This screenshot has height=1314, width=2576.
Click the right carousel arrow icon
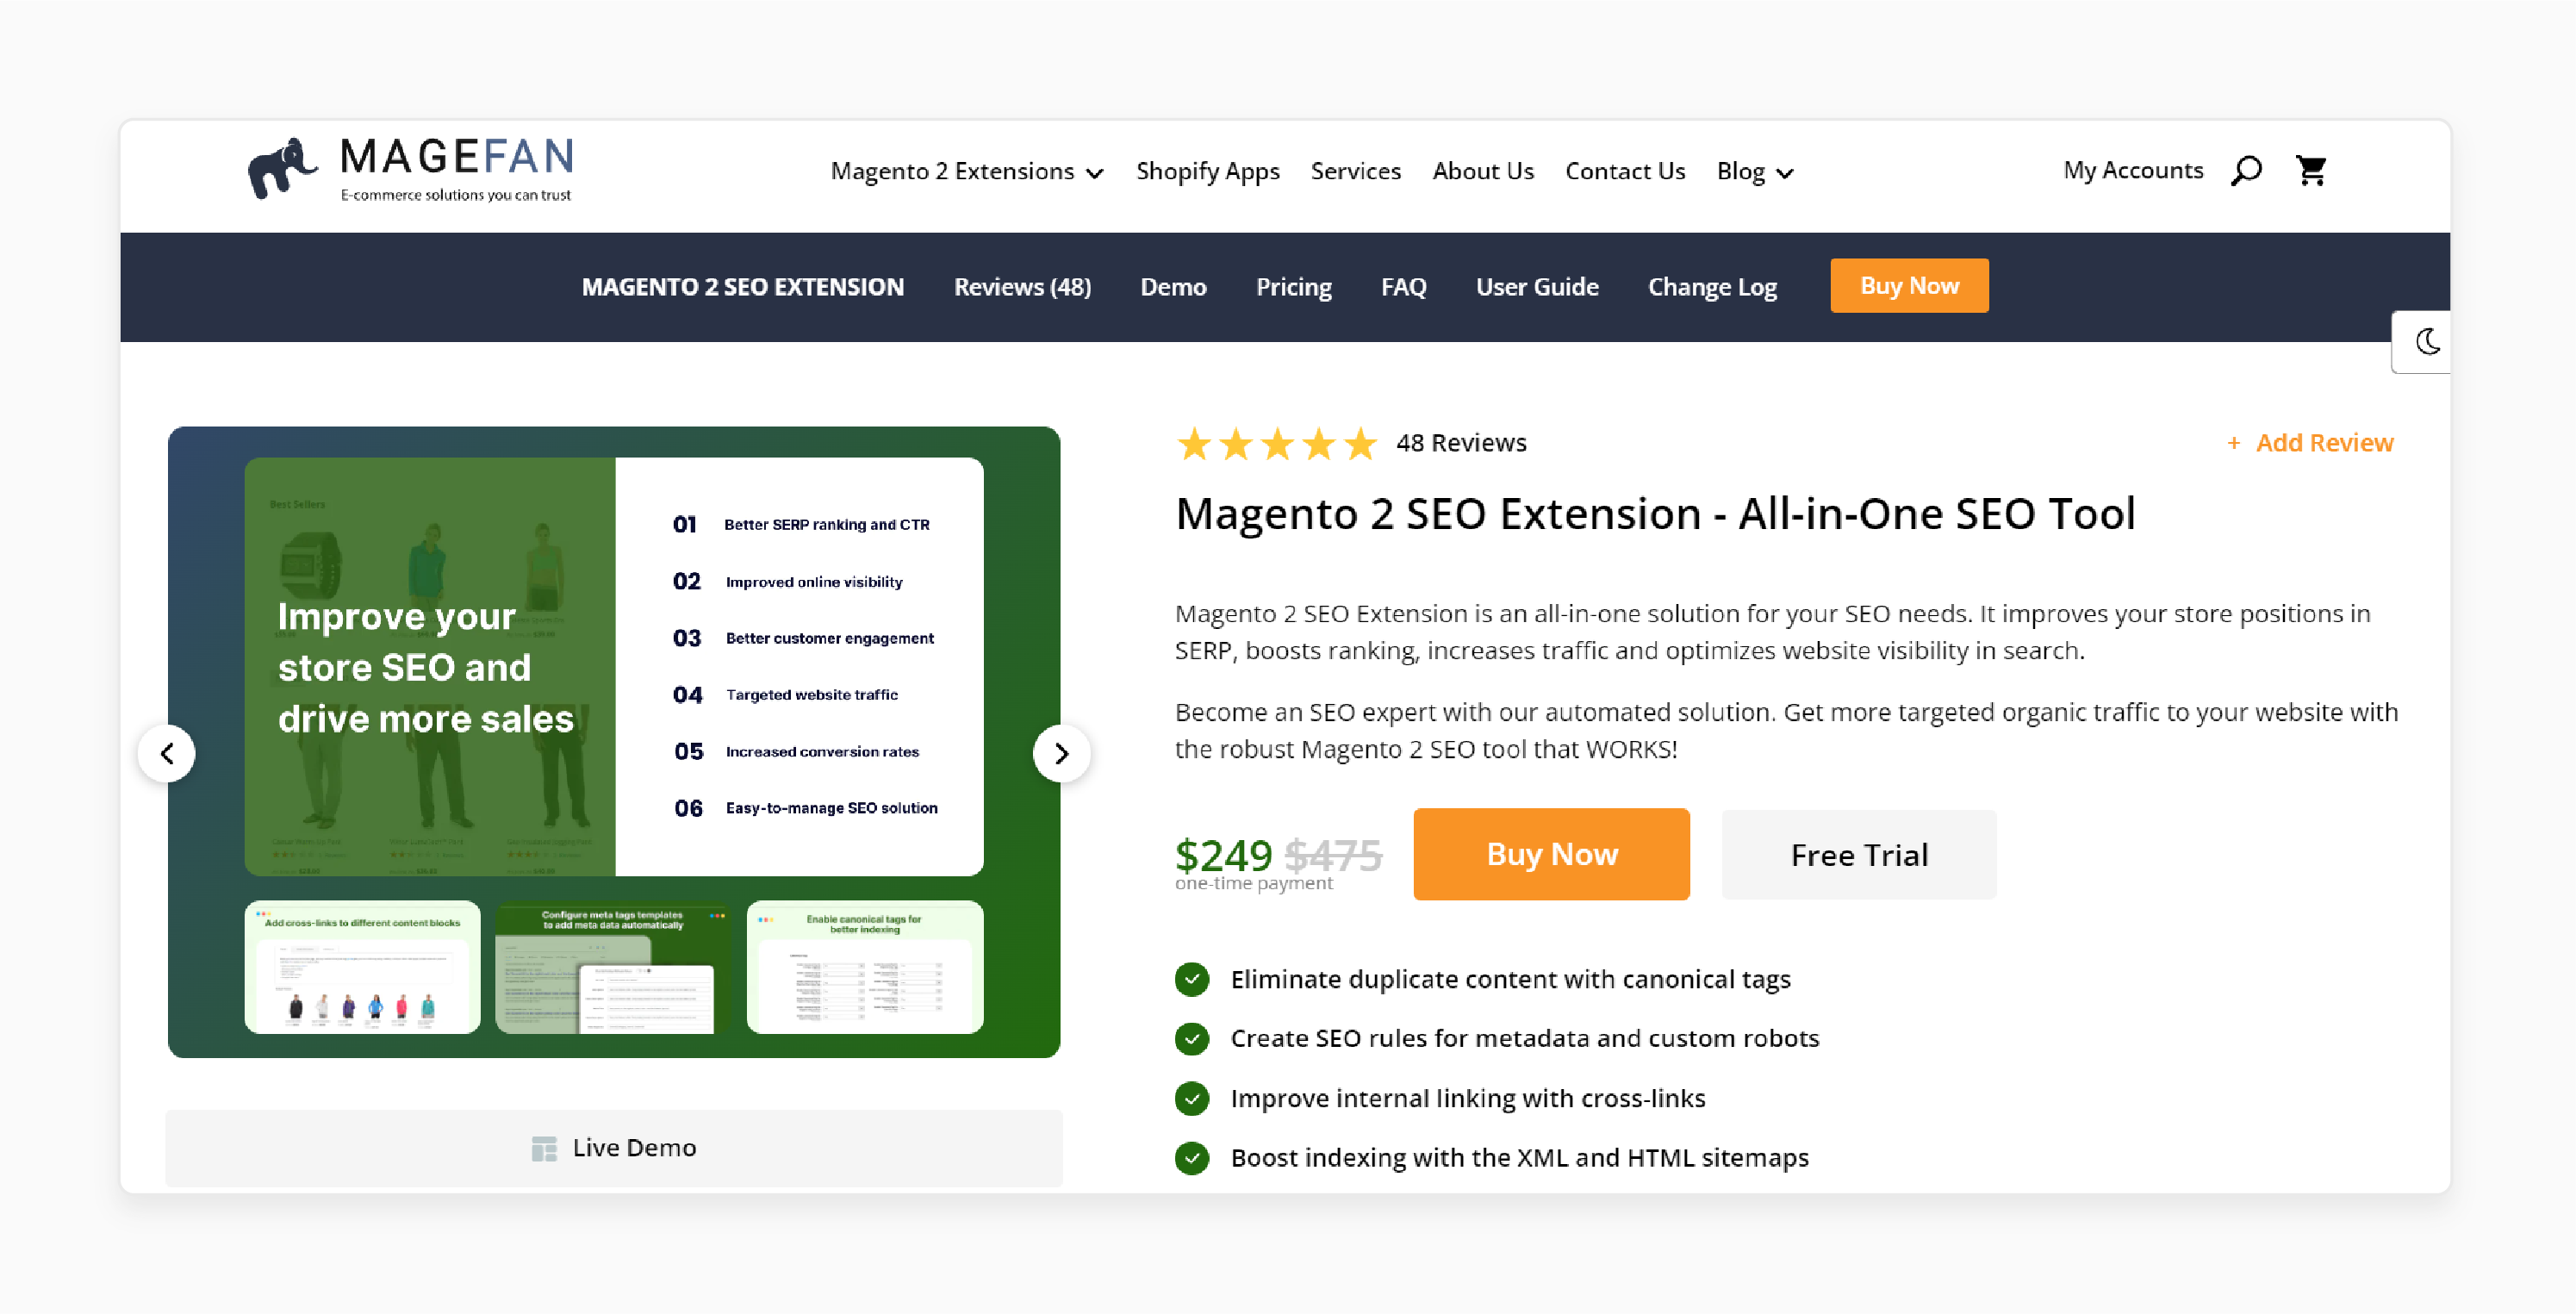pos(1061,752)
